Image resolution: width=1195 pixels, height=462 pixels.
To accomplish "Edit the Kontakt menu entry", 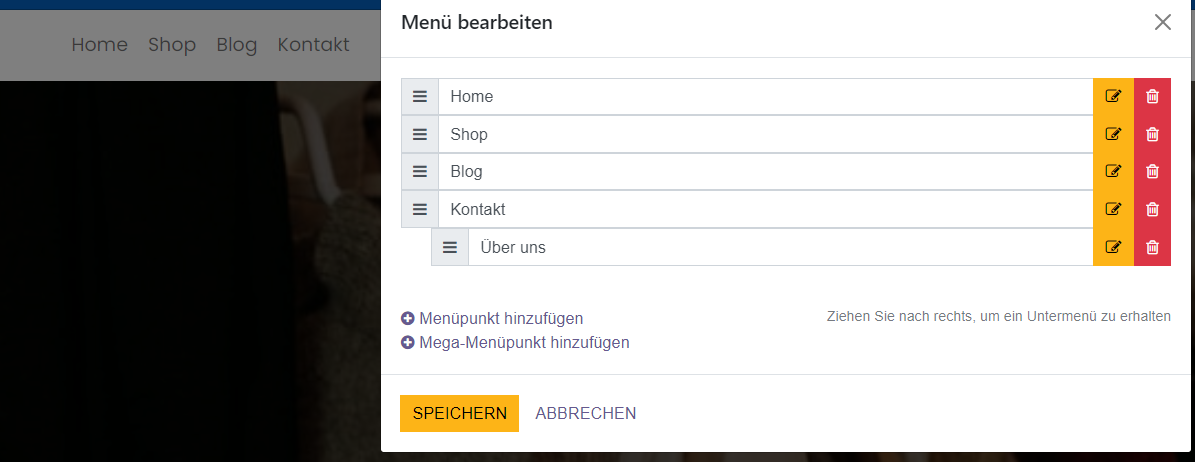I will 1113,209.
